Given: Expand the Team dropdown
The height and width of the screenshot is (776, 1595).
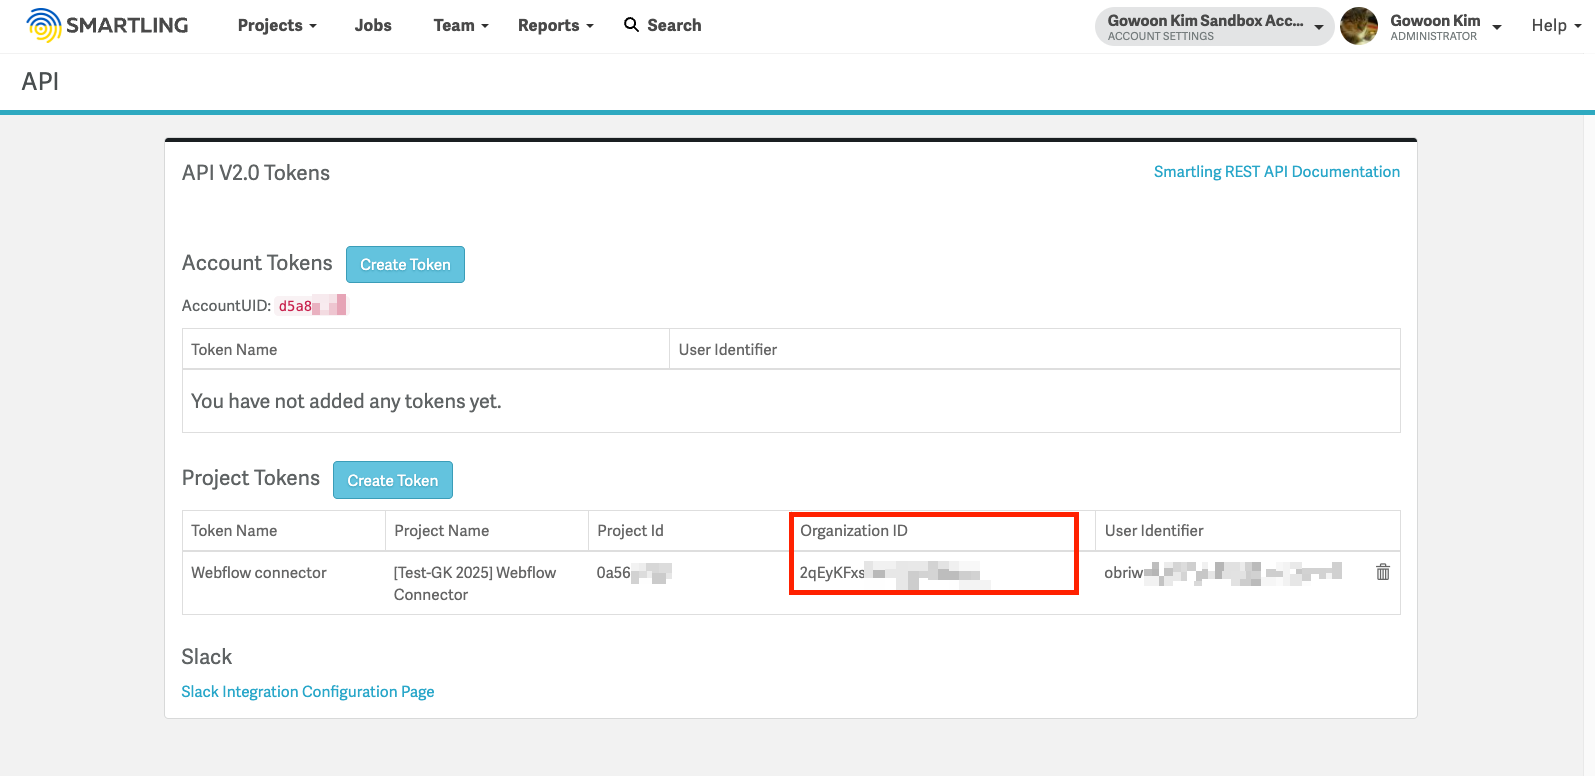Looking at the screenshot, I should click(461, 25).
